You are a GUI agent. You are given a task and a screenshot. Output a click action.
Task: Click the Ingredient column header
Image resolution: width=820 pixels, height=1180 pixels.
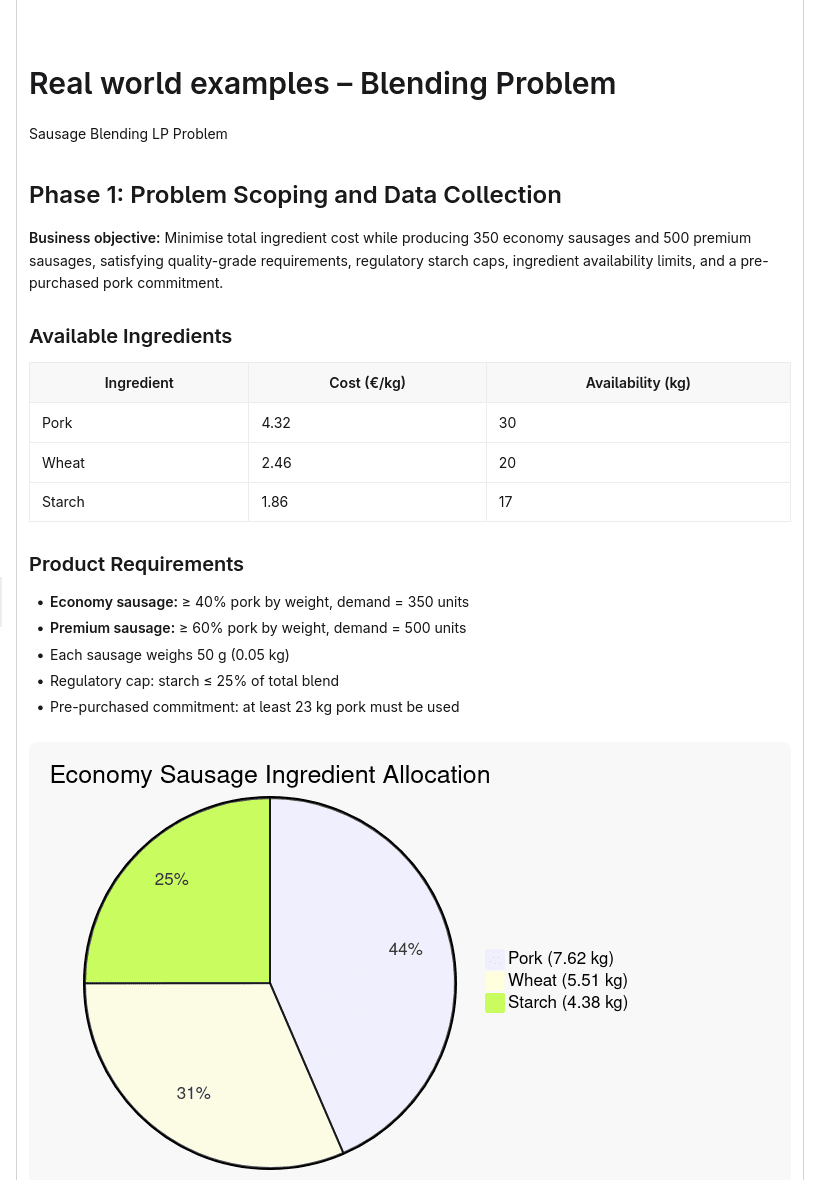(x=139, y=383)
